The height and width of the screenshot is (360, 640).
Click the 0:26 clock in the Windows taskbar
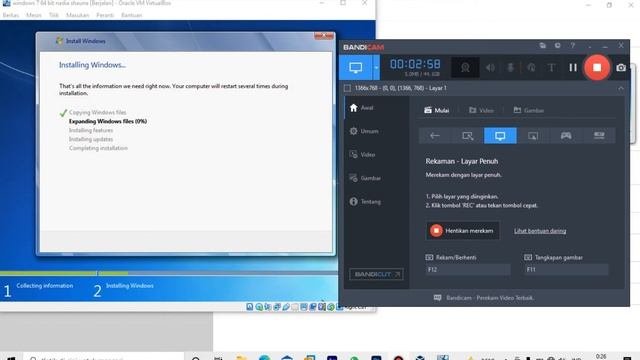pyautogui.click(x=601, y=356)
